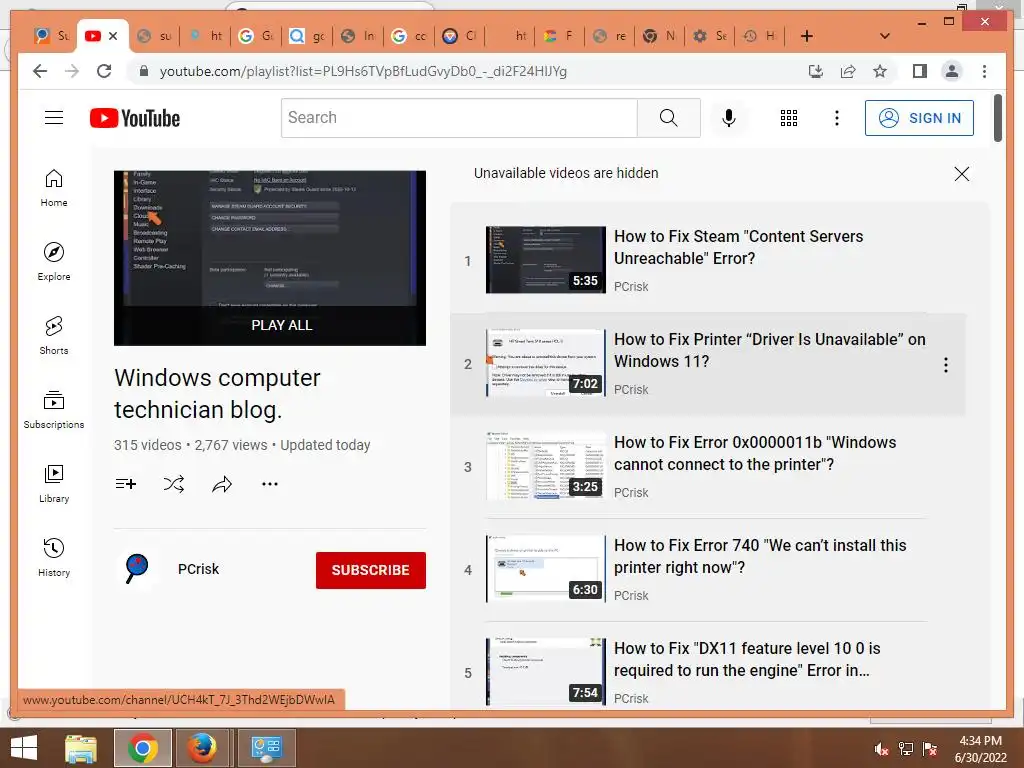Screen dimensions: 1024x768
Task: Open Library in sidebar
Action: [54, 483]
